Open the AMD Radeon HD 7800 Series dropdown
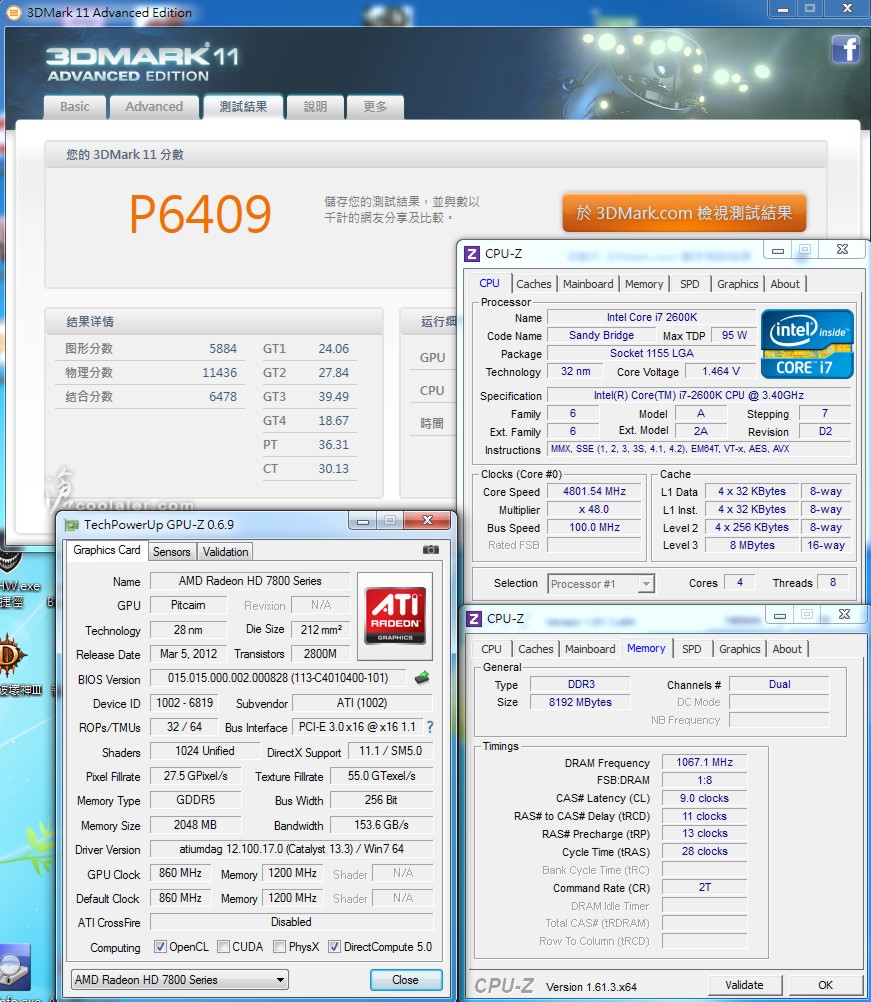The width and height of the screenshot is (871, 1002). tap(180, 980)
